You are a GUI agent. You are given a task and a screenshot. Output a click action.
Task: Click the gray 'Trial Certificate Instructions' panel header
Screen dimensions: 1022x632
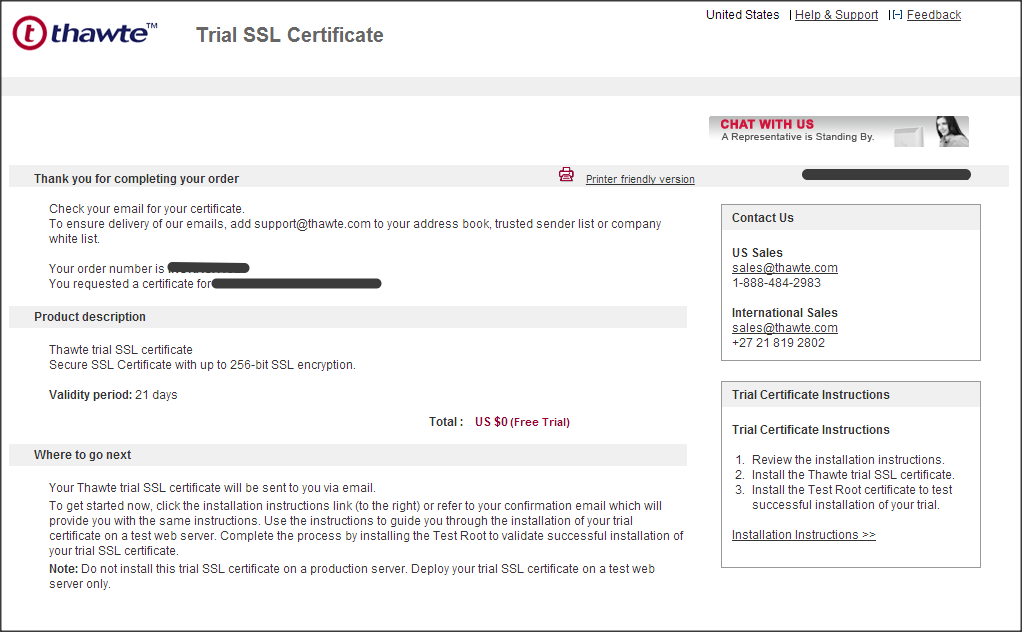click(x=851, y=395)
